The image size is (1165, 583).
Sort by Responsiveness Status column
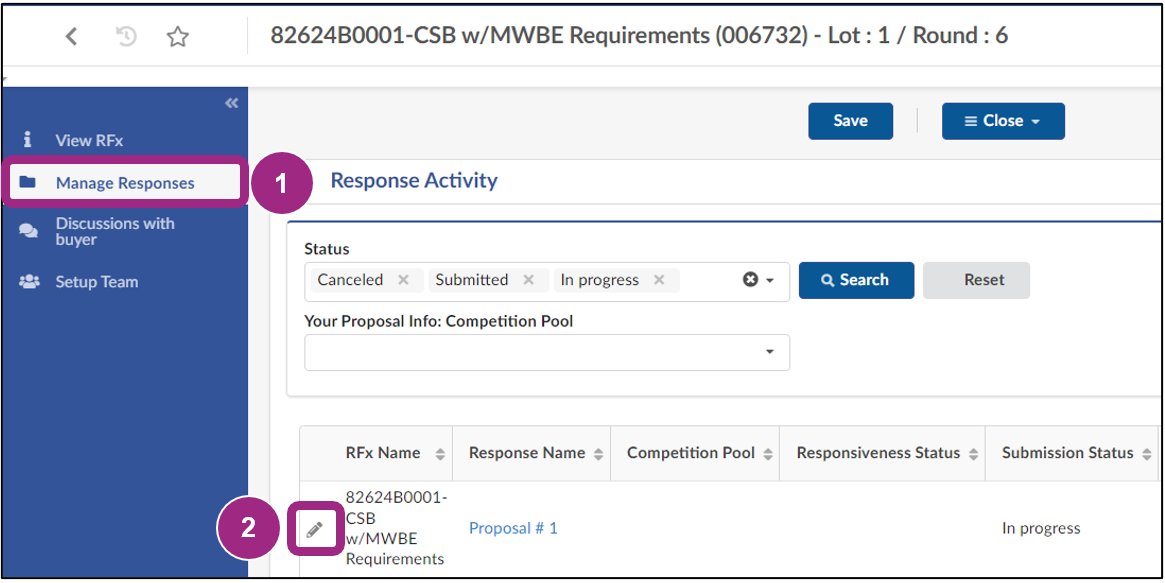pos(973,454)
